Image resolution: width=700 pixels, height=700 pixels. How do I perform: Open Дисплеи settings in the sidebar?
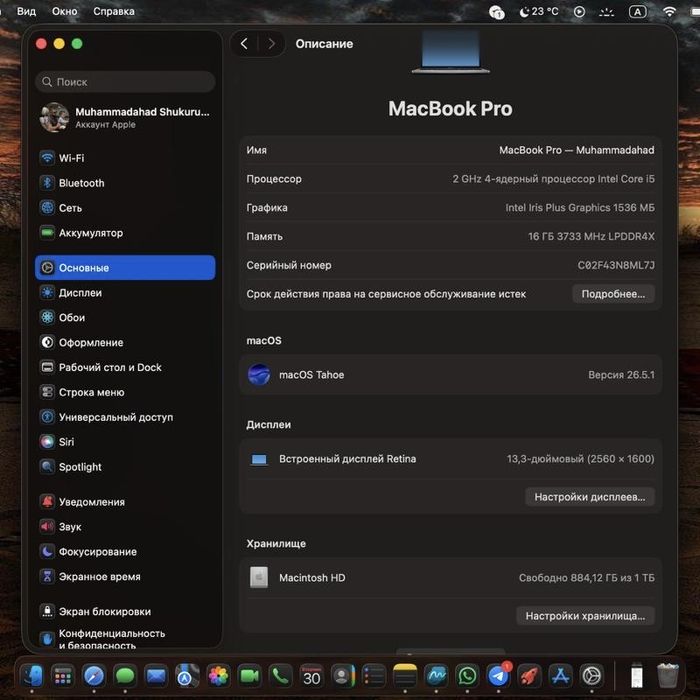[x=125, y=293]
